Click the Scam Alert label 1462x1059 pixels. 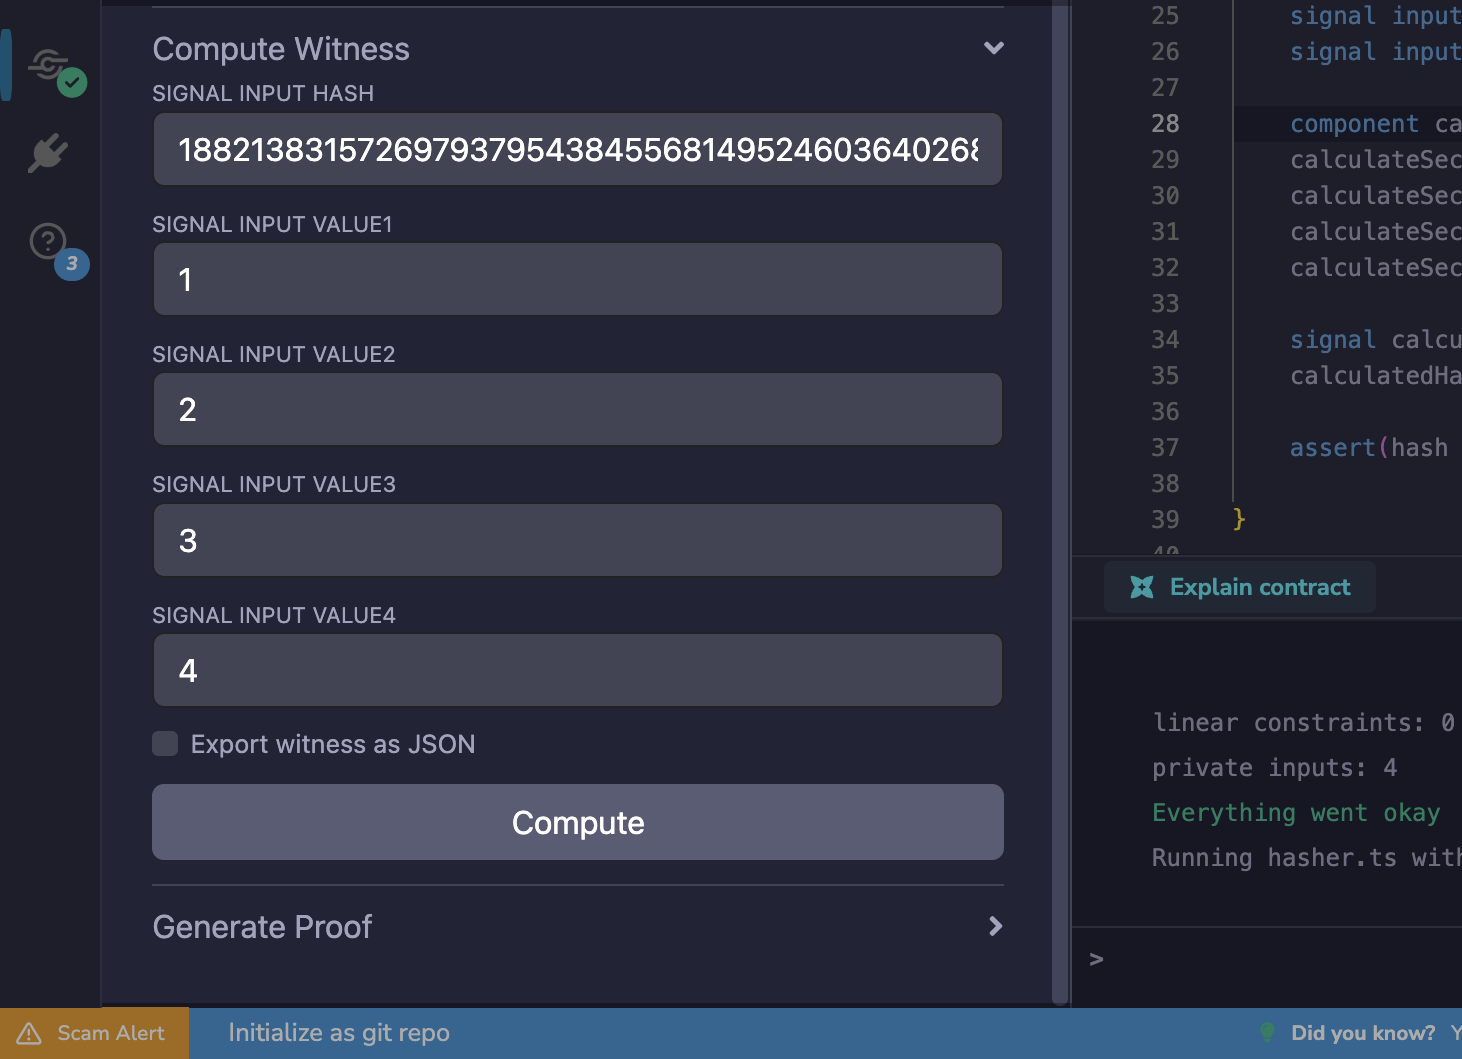coord(111,1033)
